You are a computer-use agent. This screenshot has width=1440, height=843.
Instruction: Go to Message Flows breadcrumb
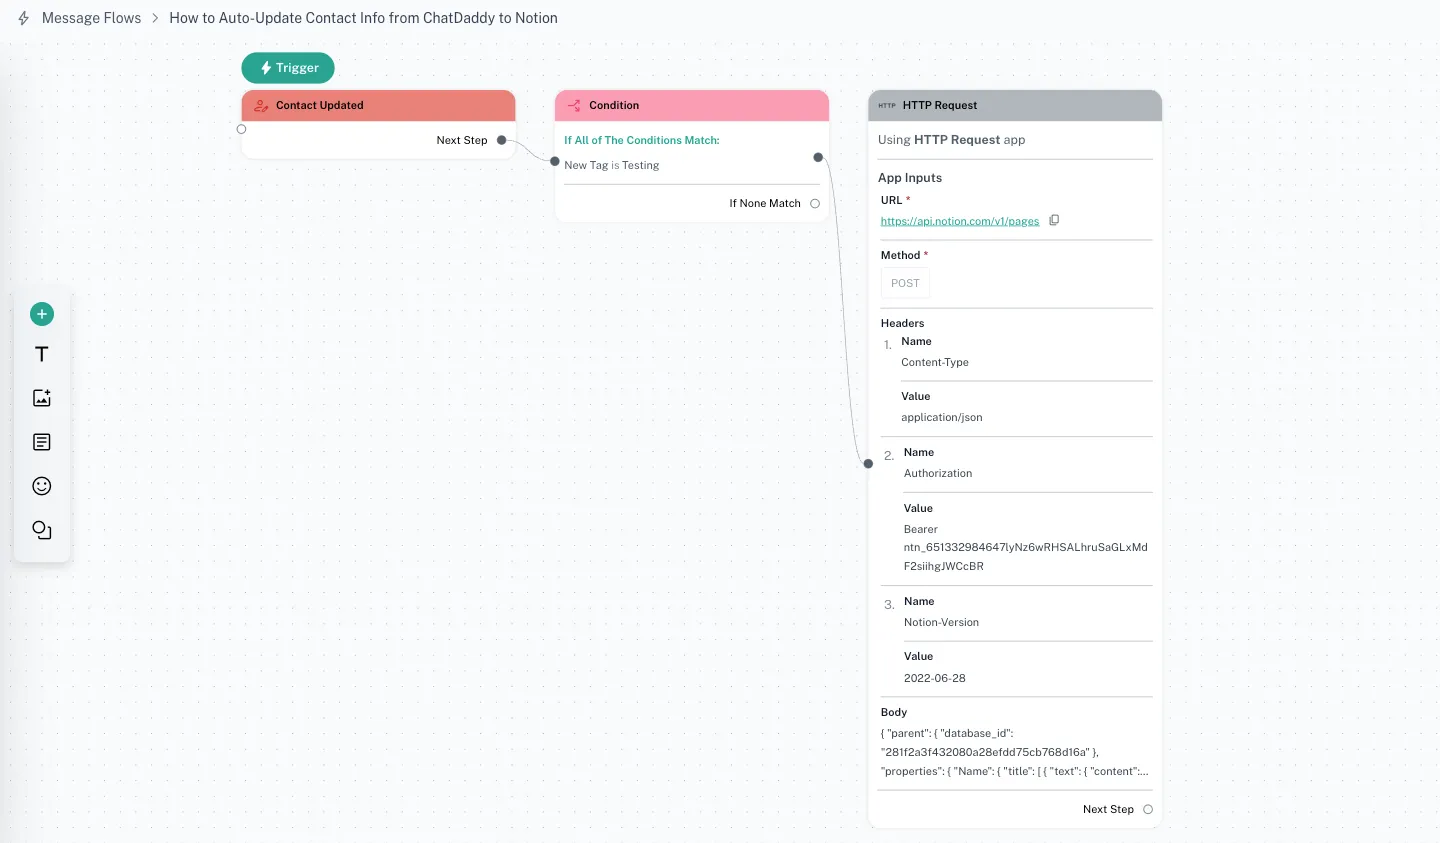[x=91, y=18]
